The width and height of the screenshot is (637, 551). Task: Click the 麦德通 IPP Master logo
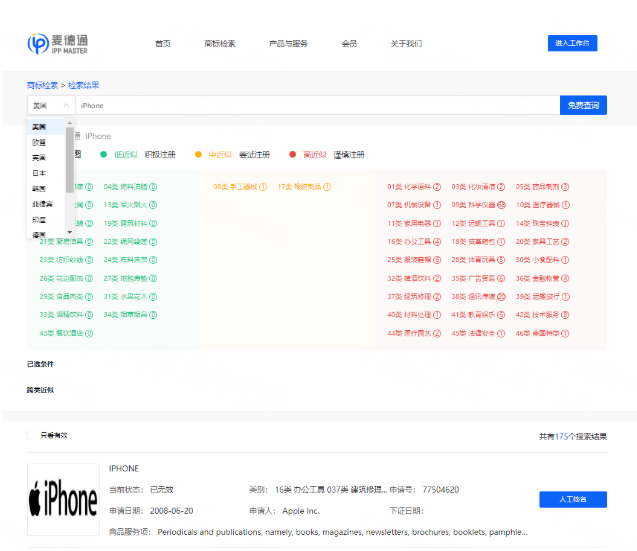(58, 43)
